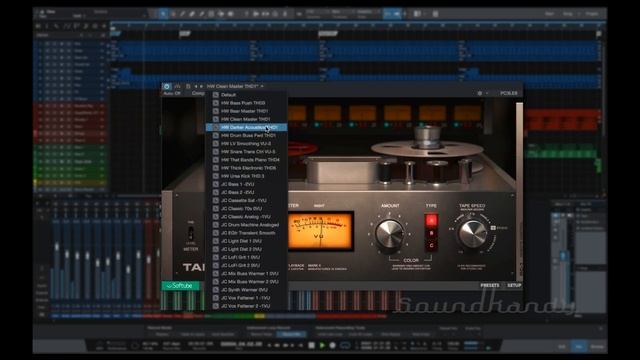Click the transport Record button
Screen dimensions: 640x360
[333, 345]
